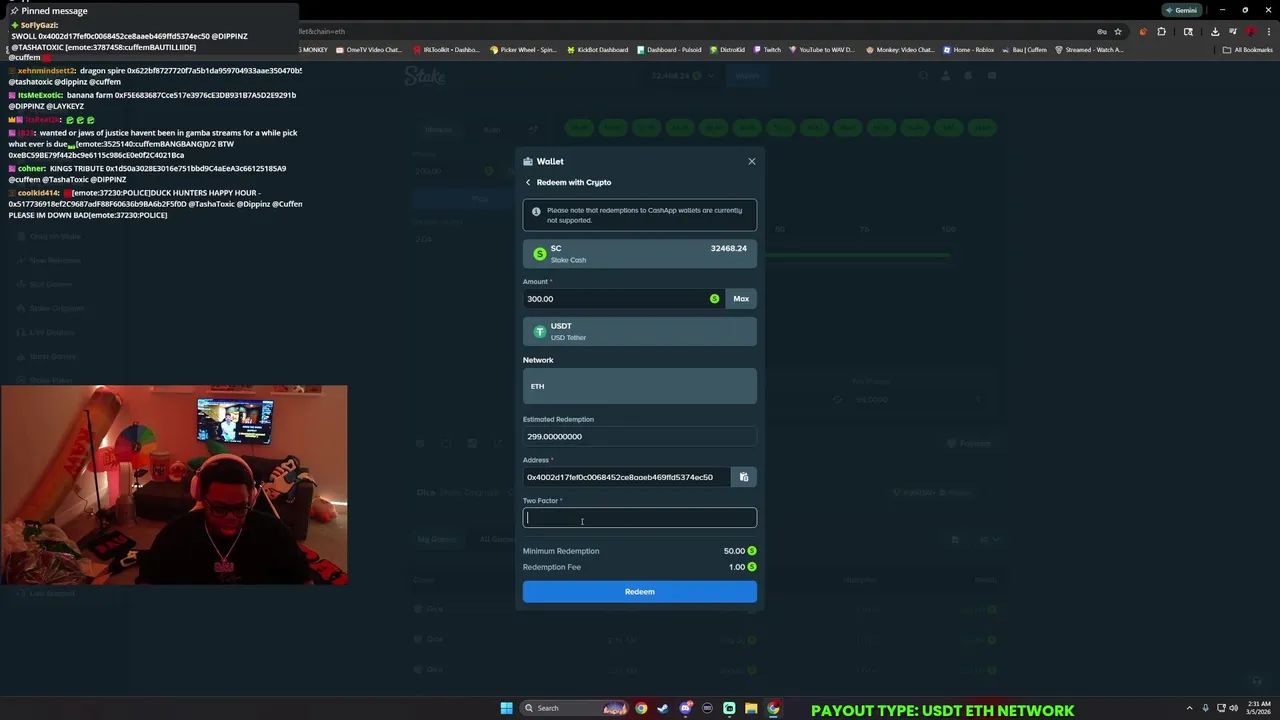Open the USDT Tether crypto selector
Screen dimensions: 1280x720
click(x=639, y=331)
